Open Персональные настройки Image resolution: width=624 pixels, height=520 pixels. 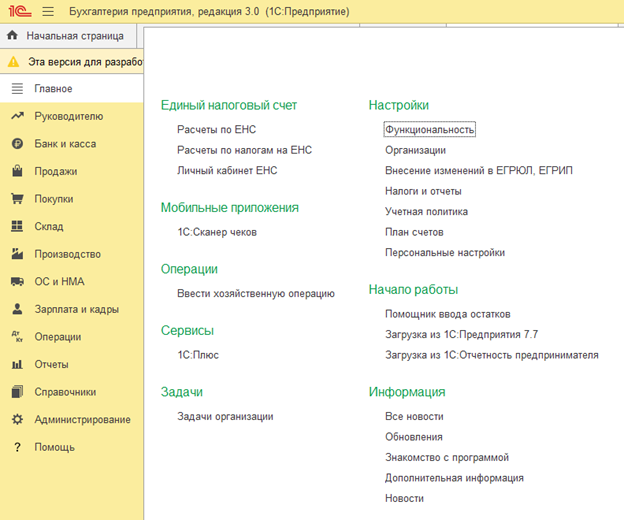445,252
